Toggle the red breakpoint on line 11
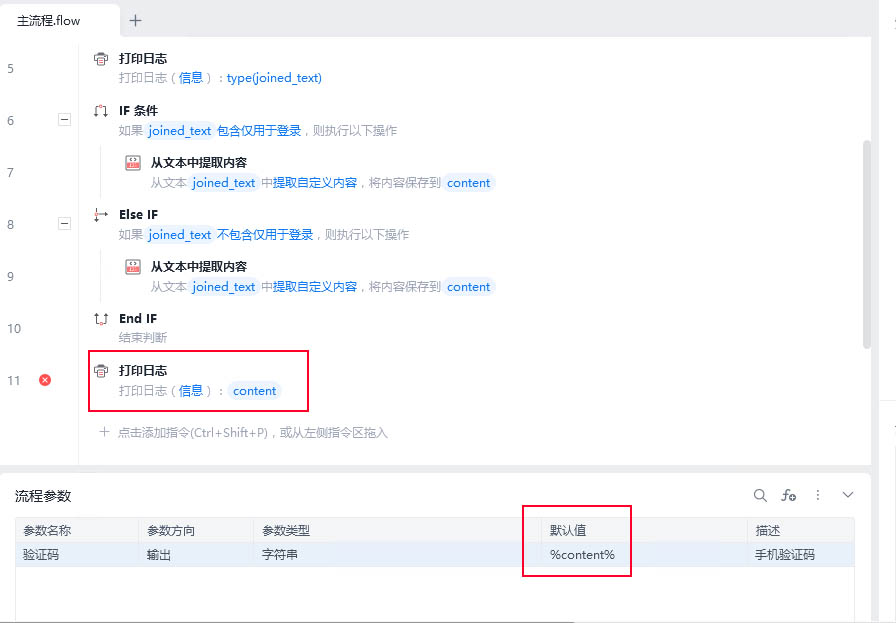This screenshot has height=623, width=896. click(45, 380)
